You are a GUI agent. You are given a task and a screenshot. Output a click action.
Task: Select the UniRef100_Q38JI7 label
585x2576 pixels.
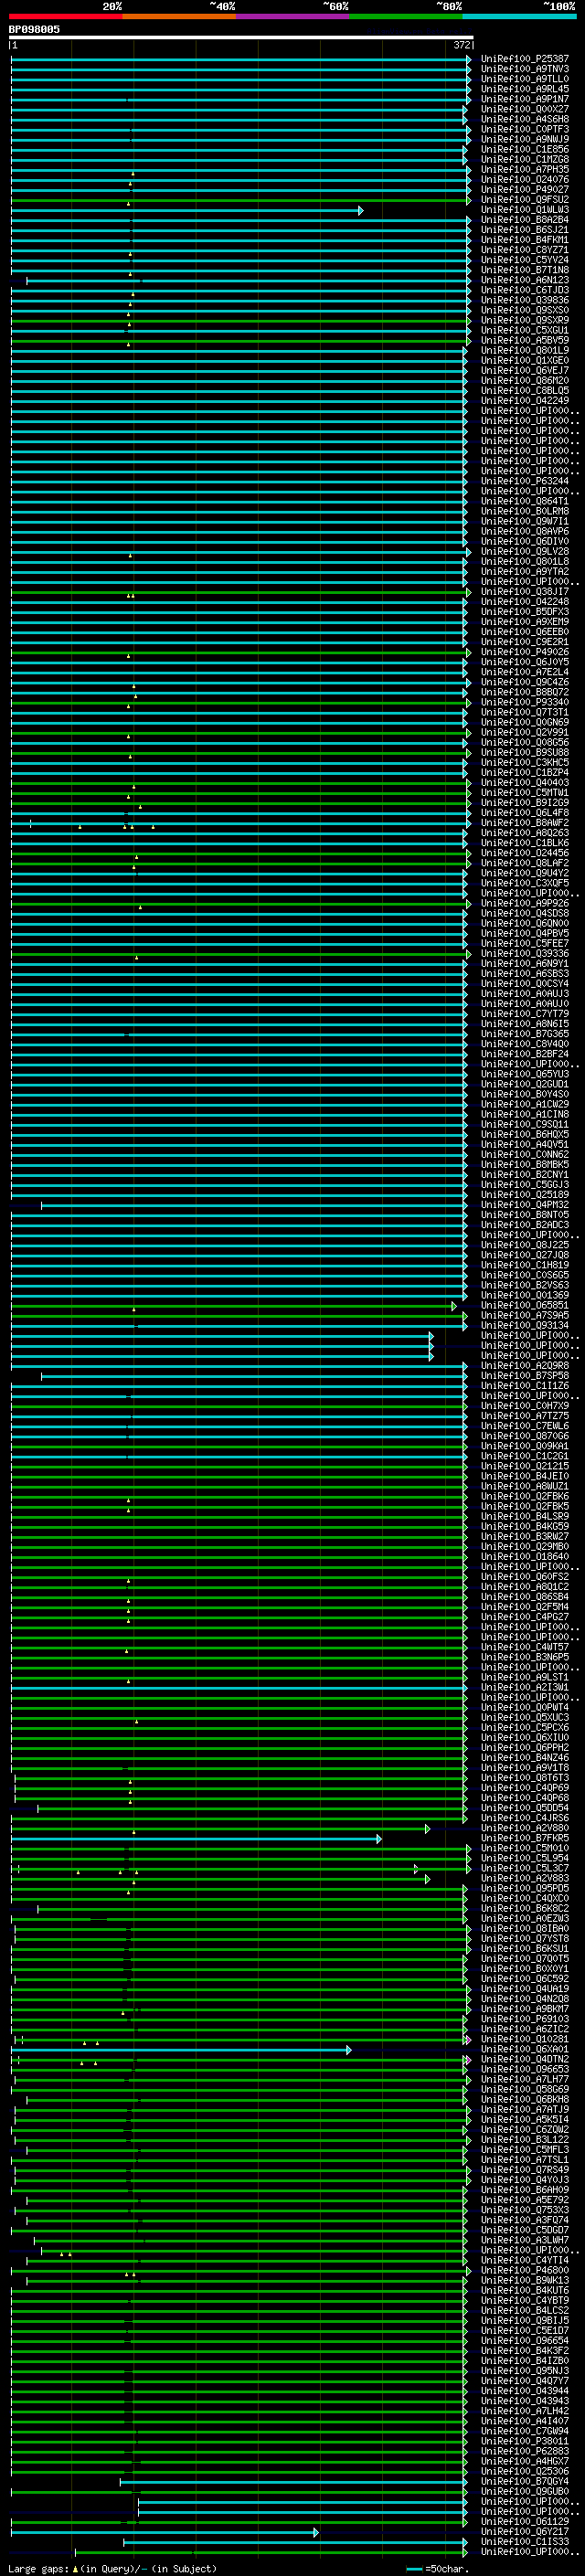click(525, 592)
